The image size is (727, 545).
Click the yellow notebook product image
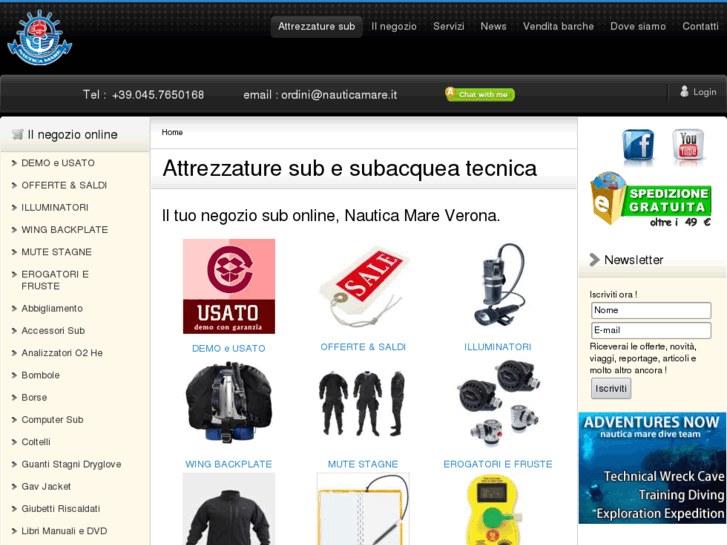[363, 509]
